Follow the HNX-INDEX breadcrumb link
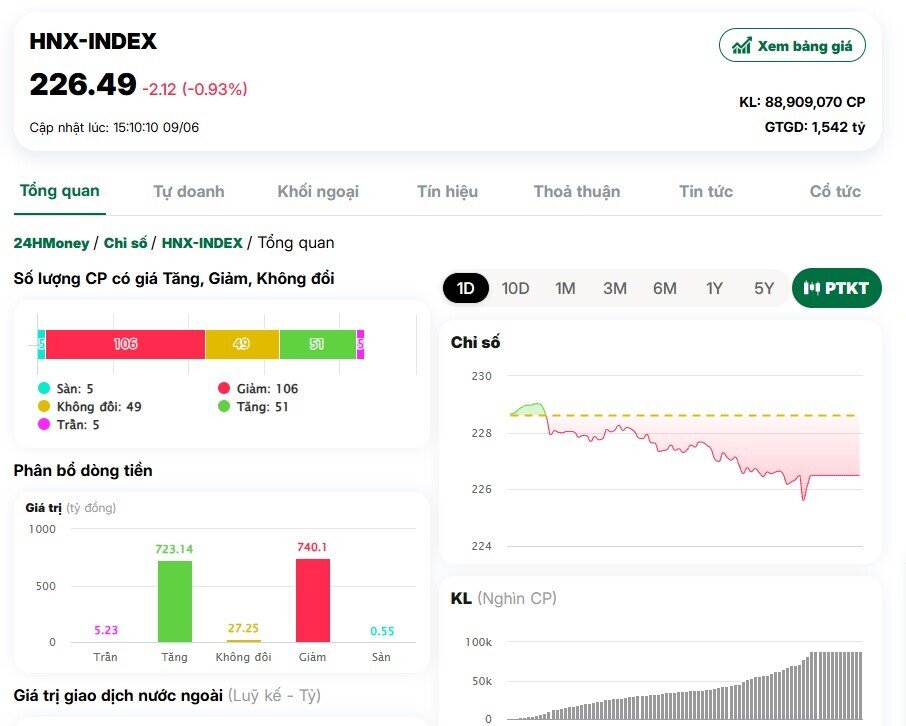This screenshot has width=906, height=726. click(202, 243)
